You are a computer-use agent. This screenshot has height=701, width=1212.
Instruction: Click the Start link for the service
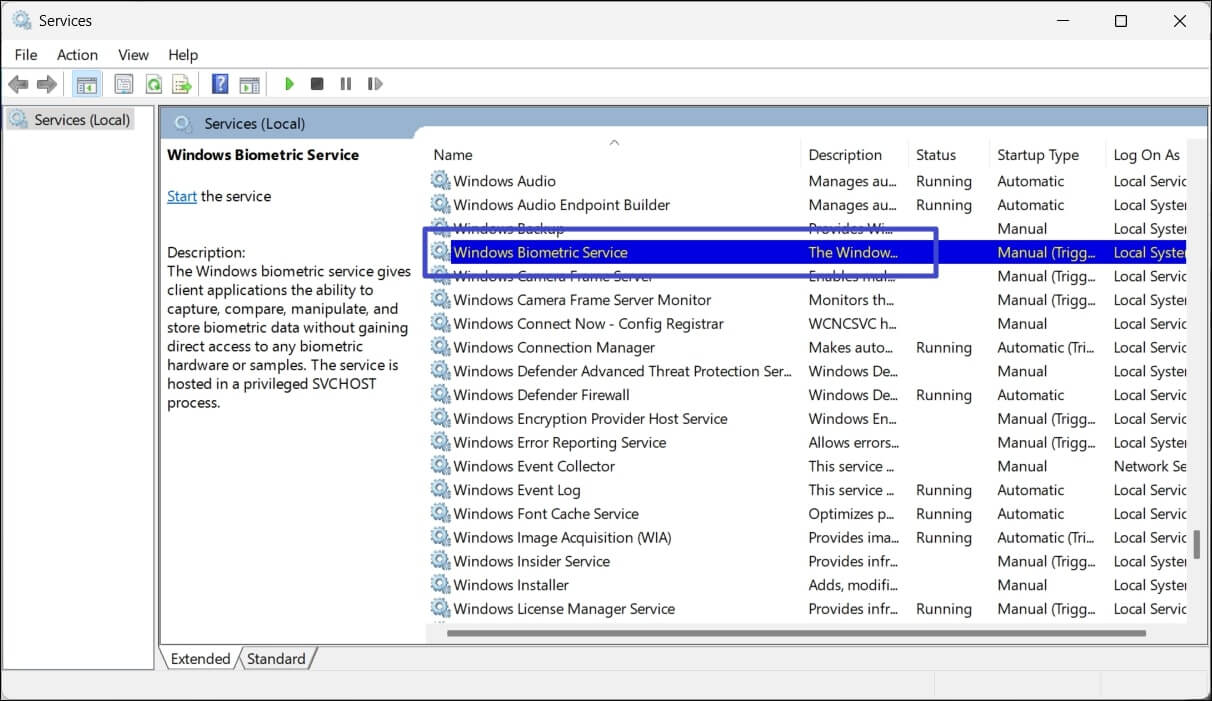click(181, 196)
